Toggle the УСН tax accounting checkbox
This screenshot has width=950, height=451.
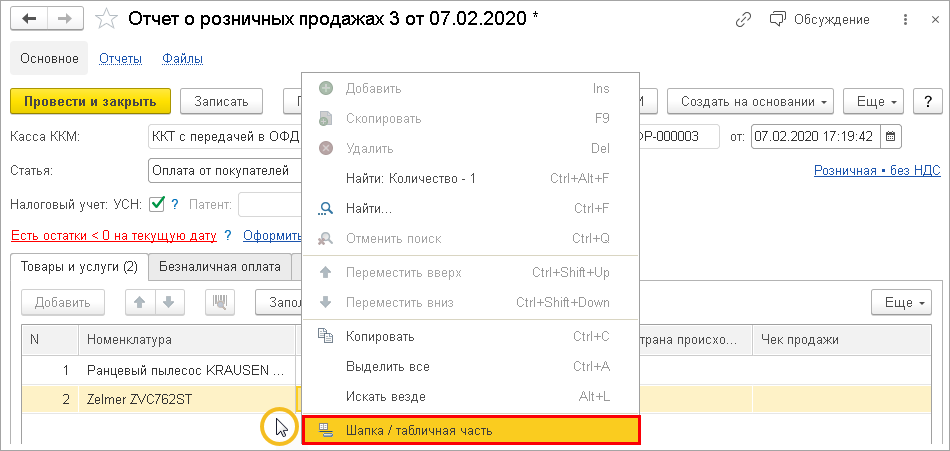point(157,204)
